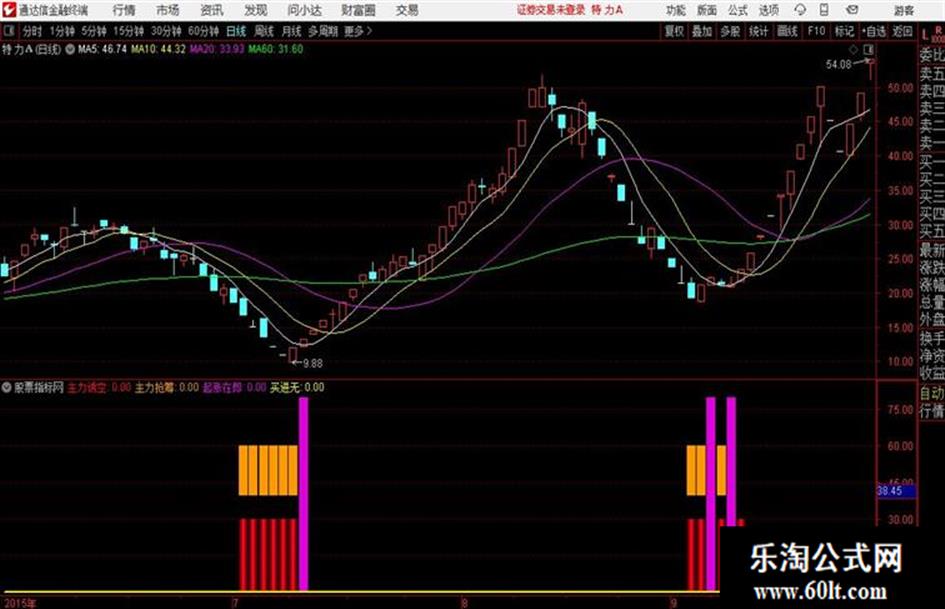Viewport: 945px width, 609px height.
Task: Click the diamond icon at chart top-right
Action: [x=853, y=49]
